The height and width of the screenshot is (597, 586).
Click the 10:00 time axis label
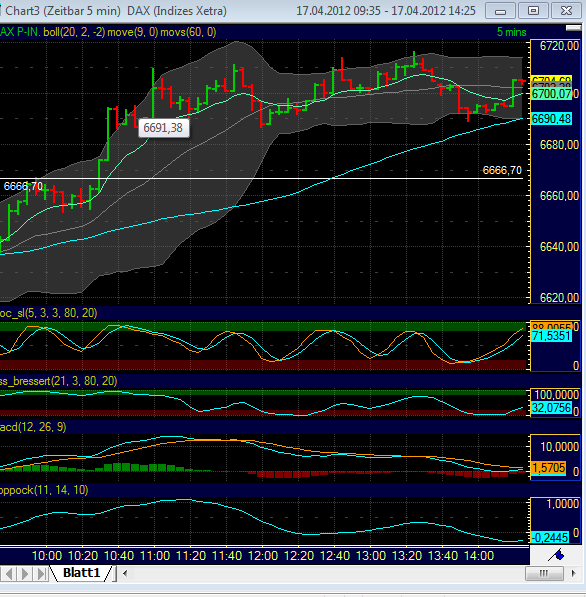(47, 556)
